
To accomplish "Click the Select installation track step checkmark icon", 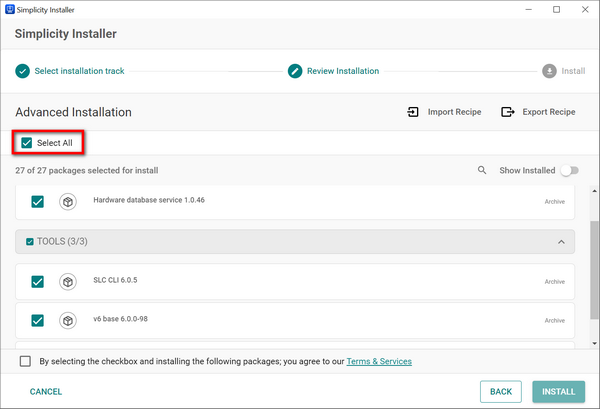I will tap(23, 71).
